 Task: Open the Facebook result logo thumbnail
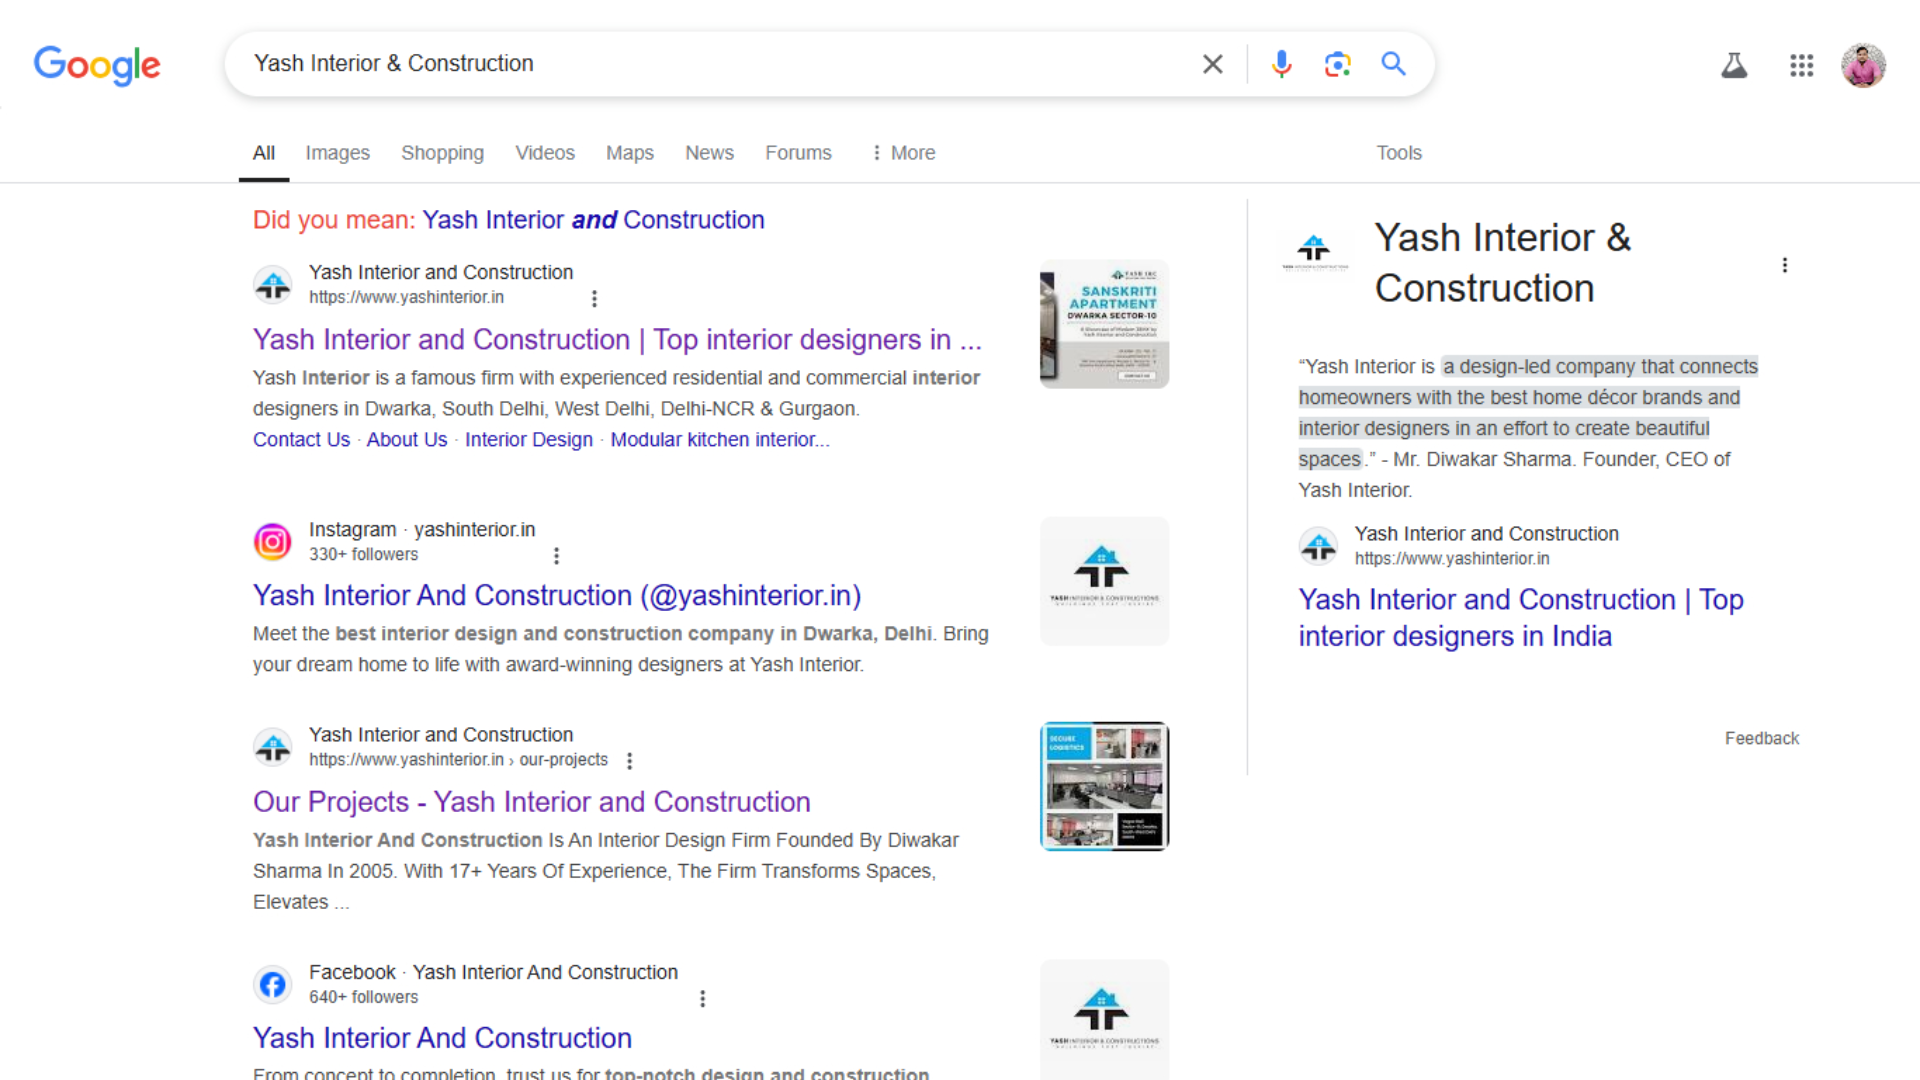point(1104,1020)
